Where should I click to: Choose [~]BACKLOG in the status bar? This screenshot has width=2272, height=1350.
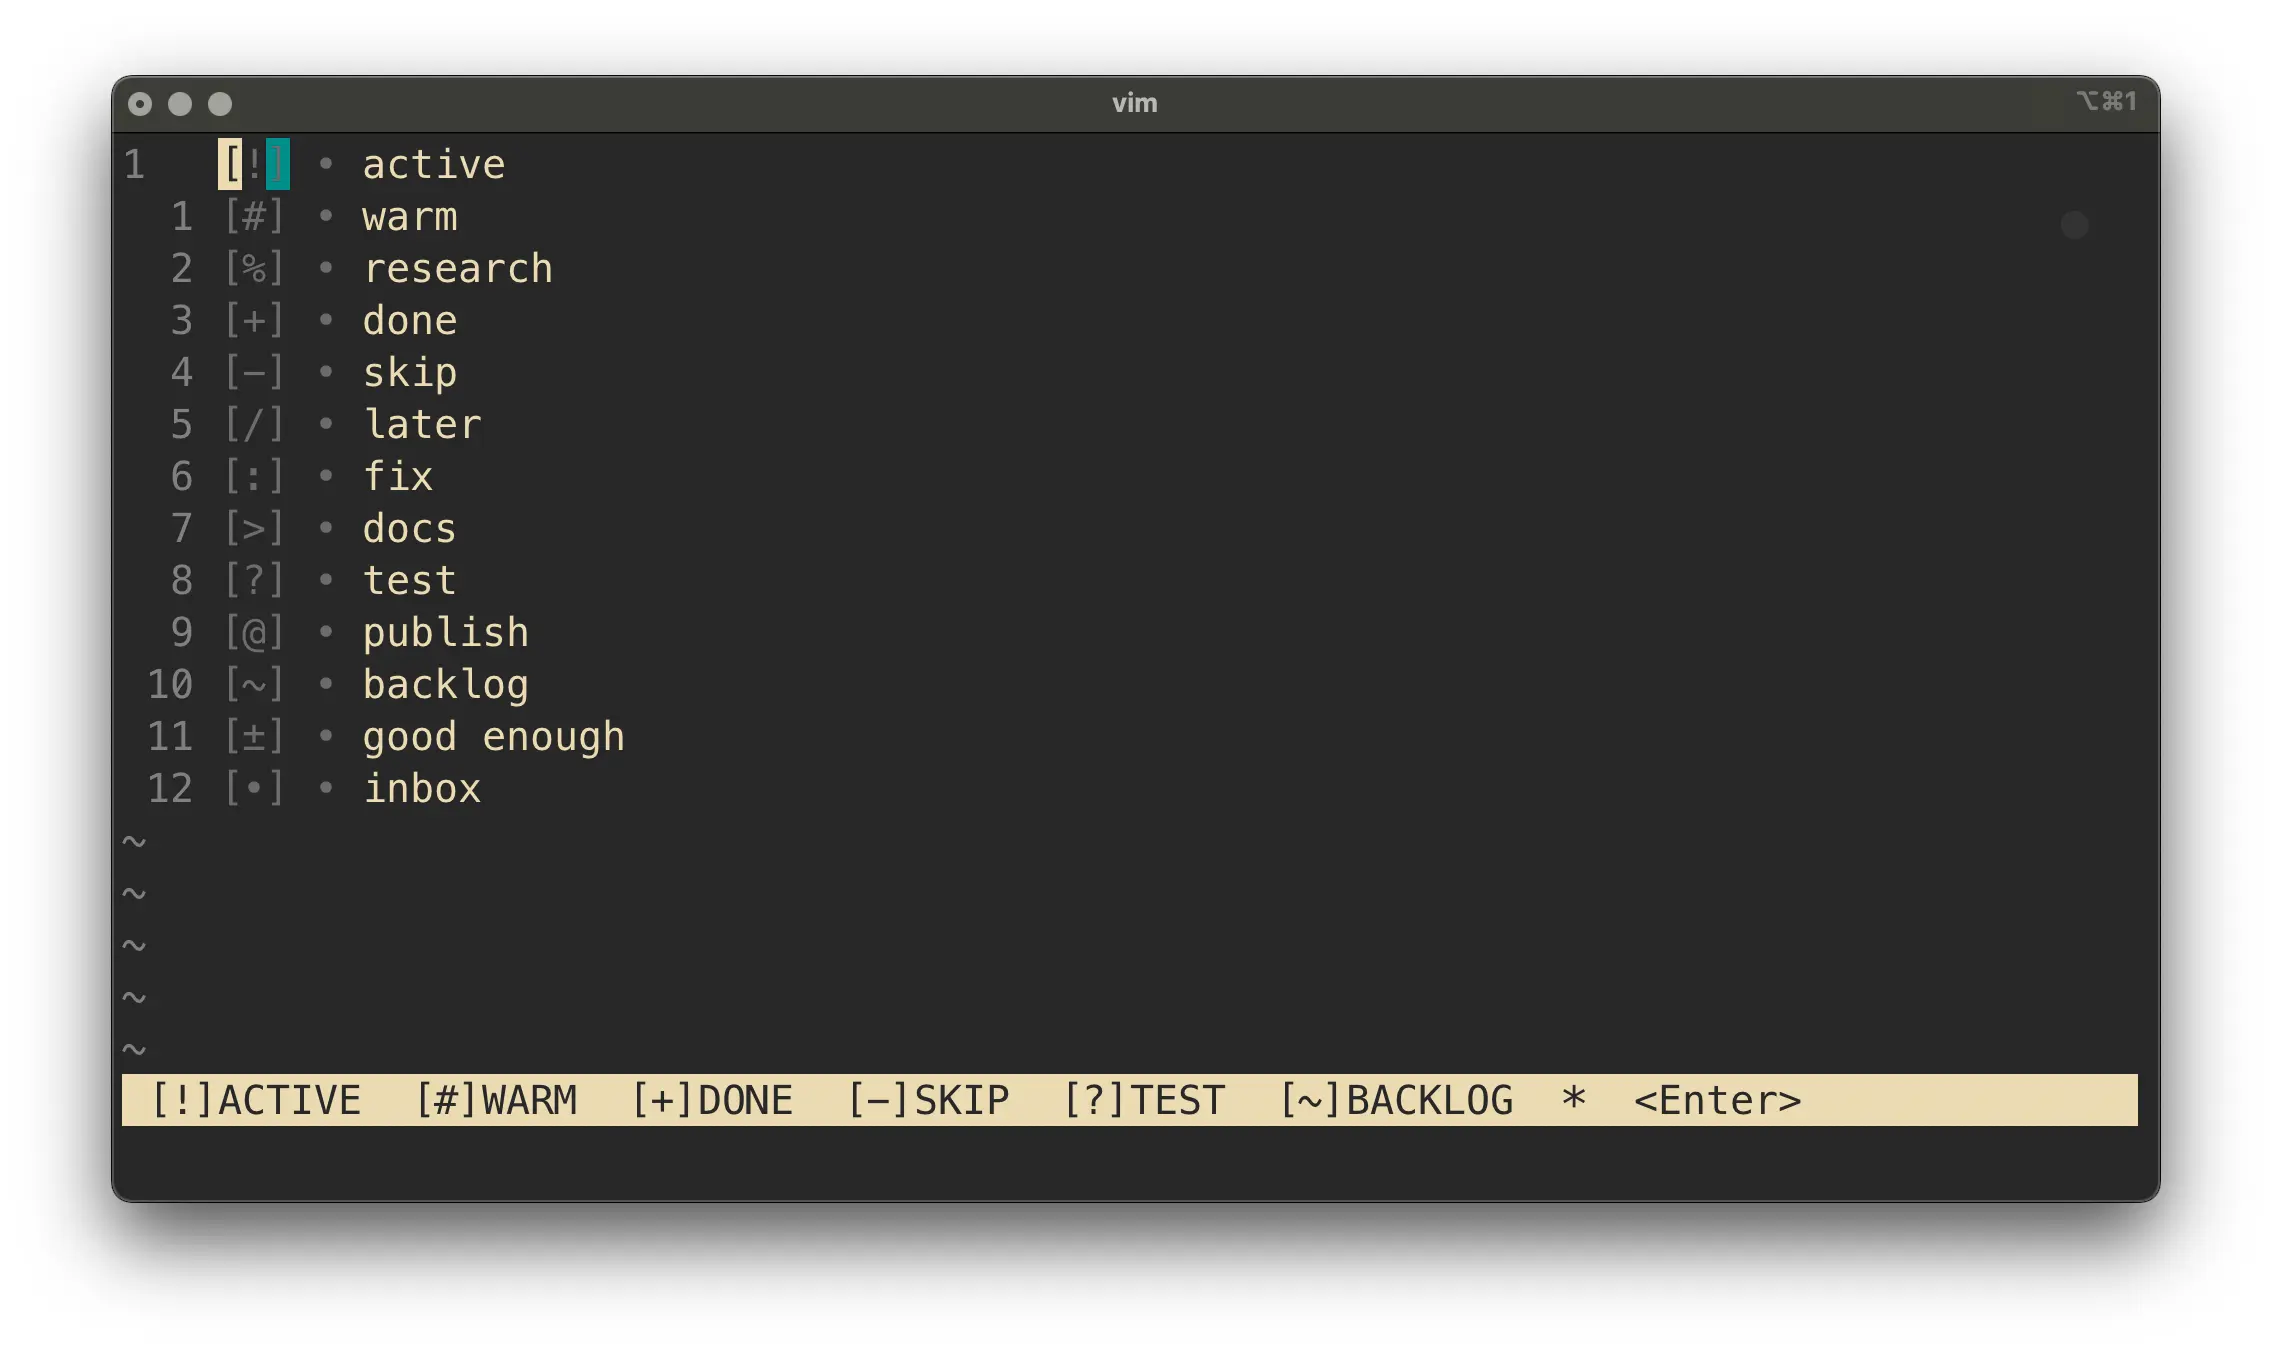point(1397,1100)
